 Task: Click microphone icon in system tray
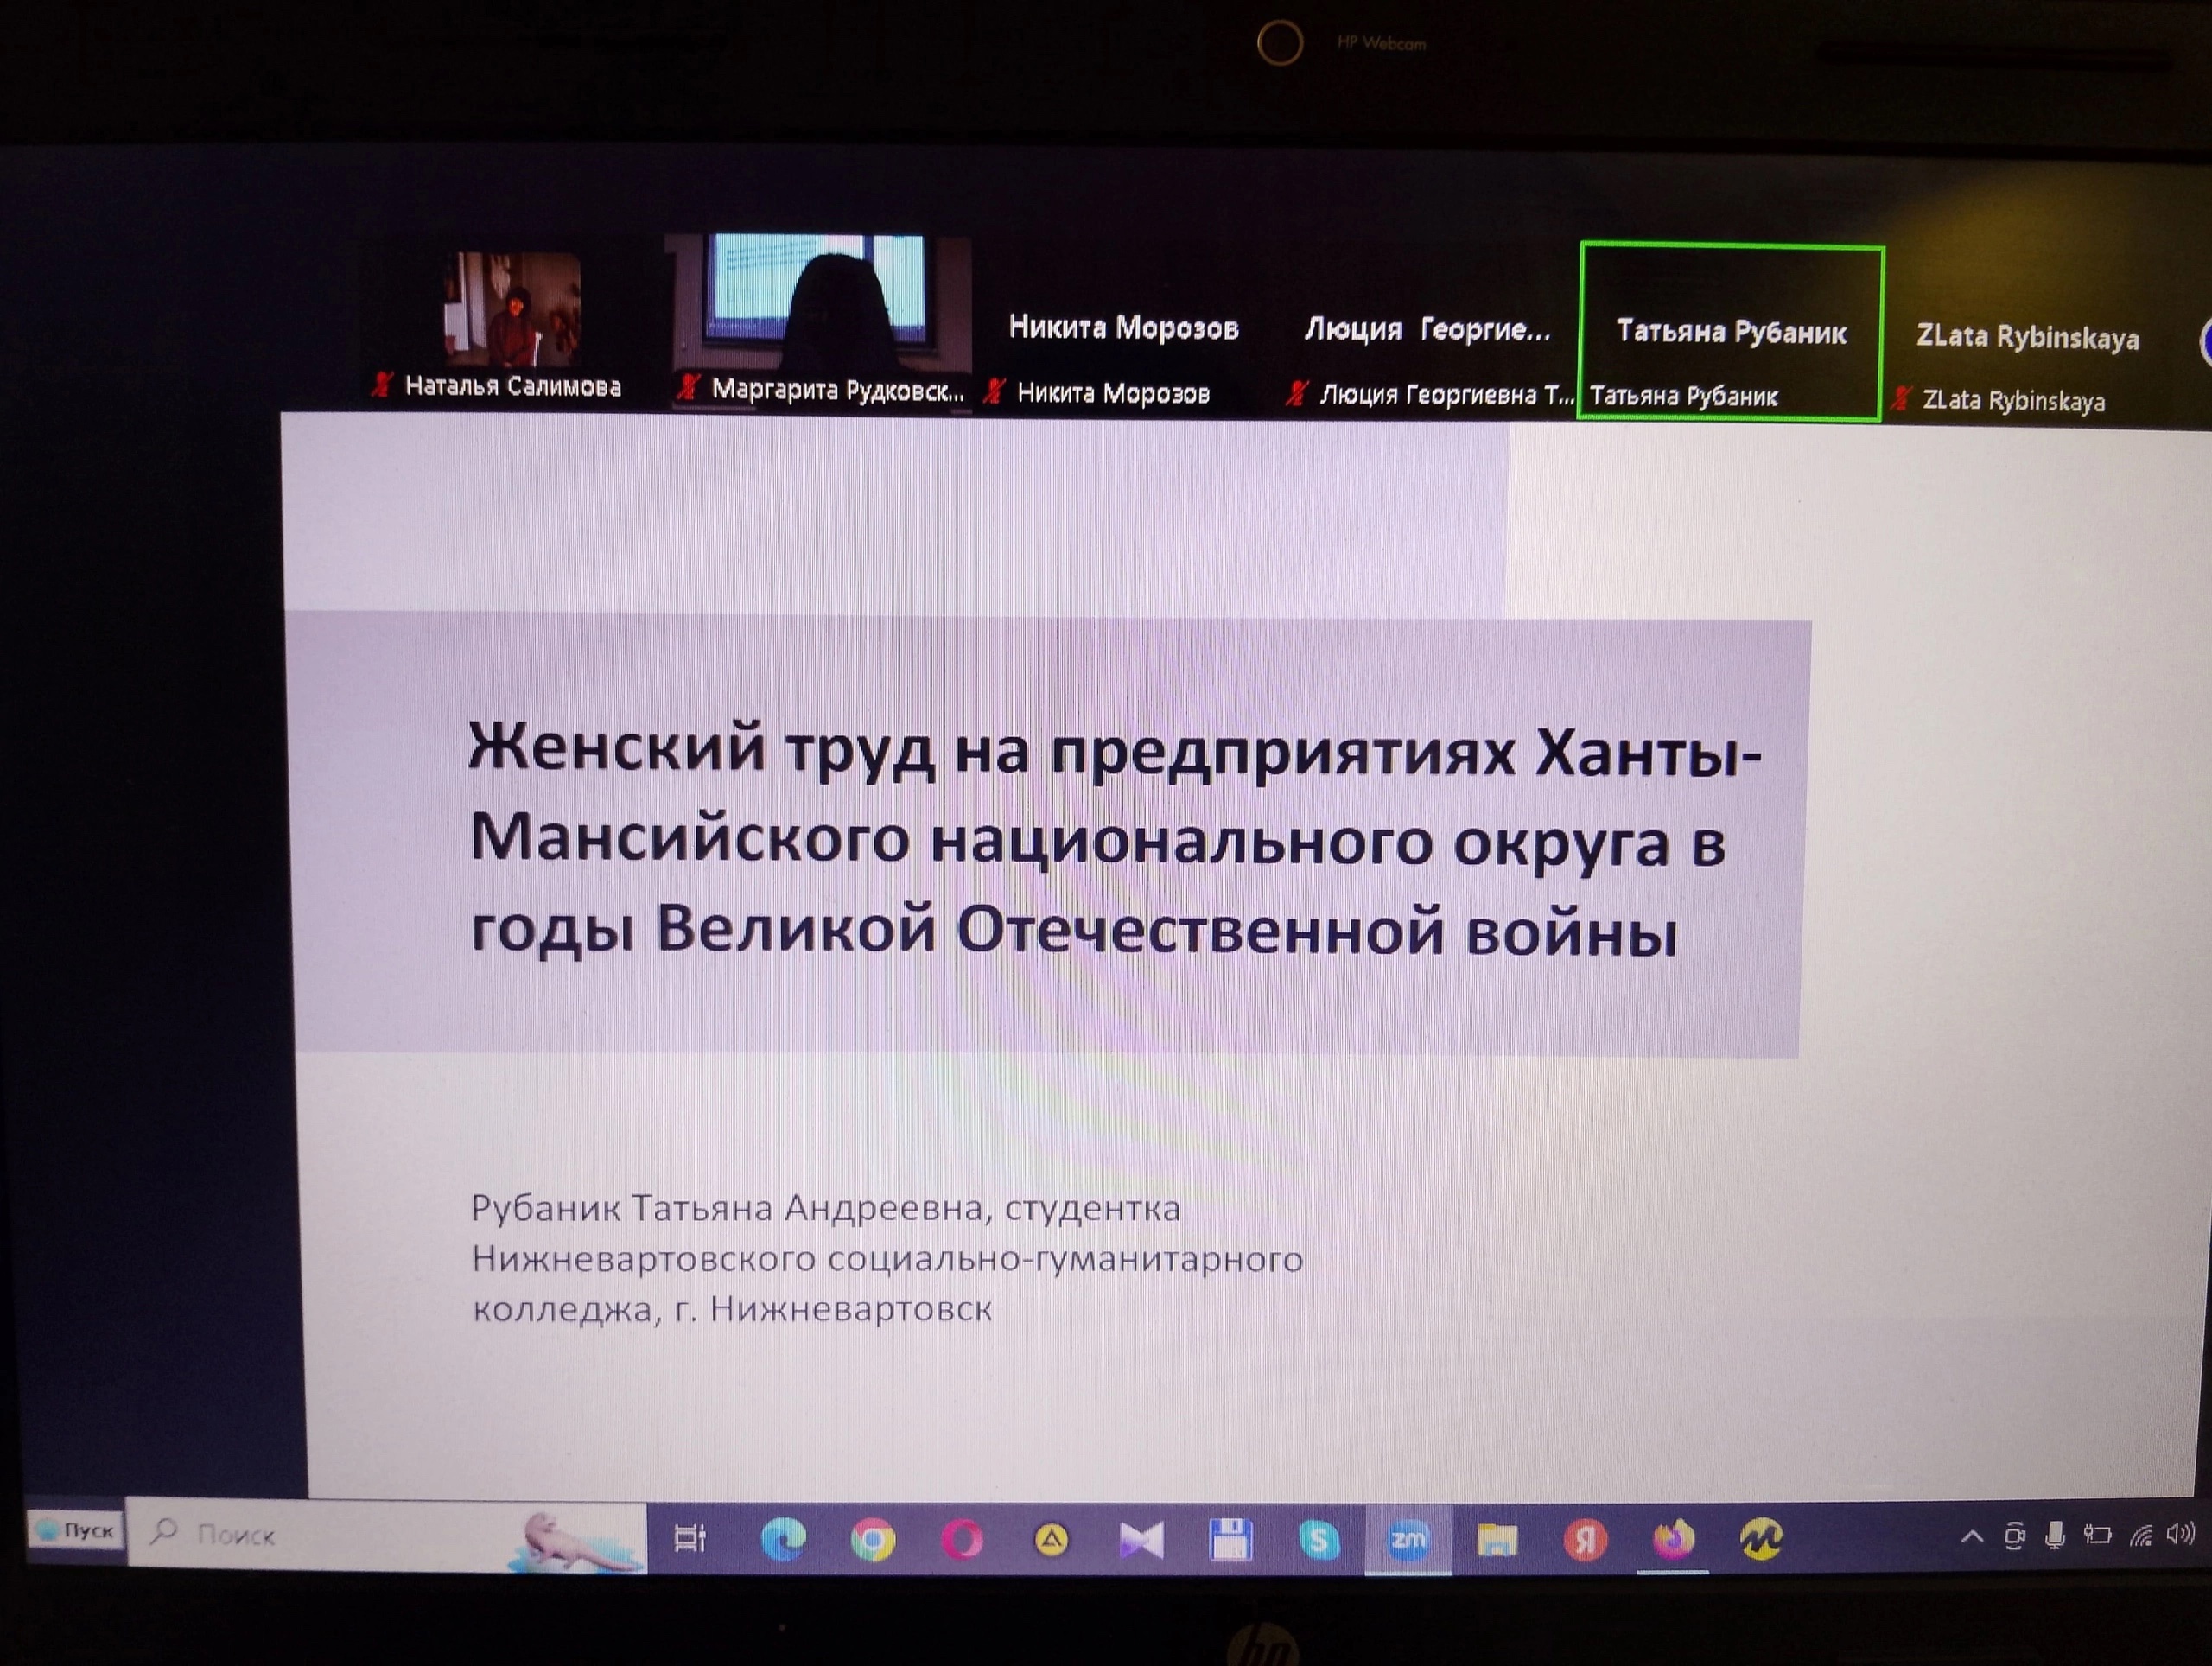(2055, 1536)
